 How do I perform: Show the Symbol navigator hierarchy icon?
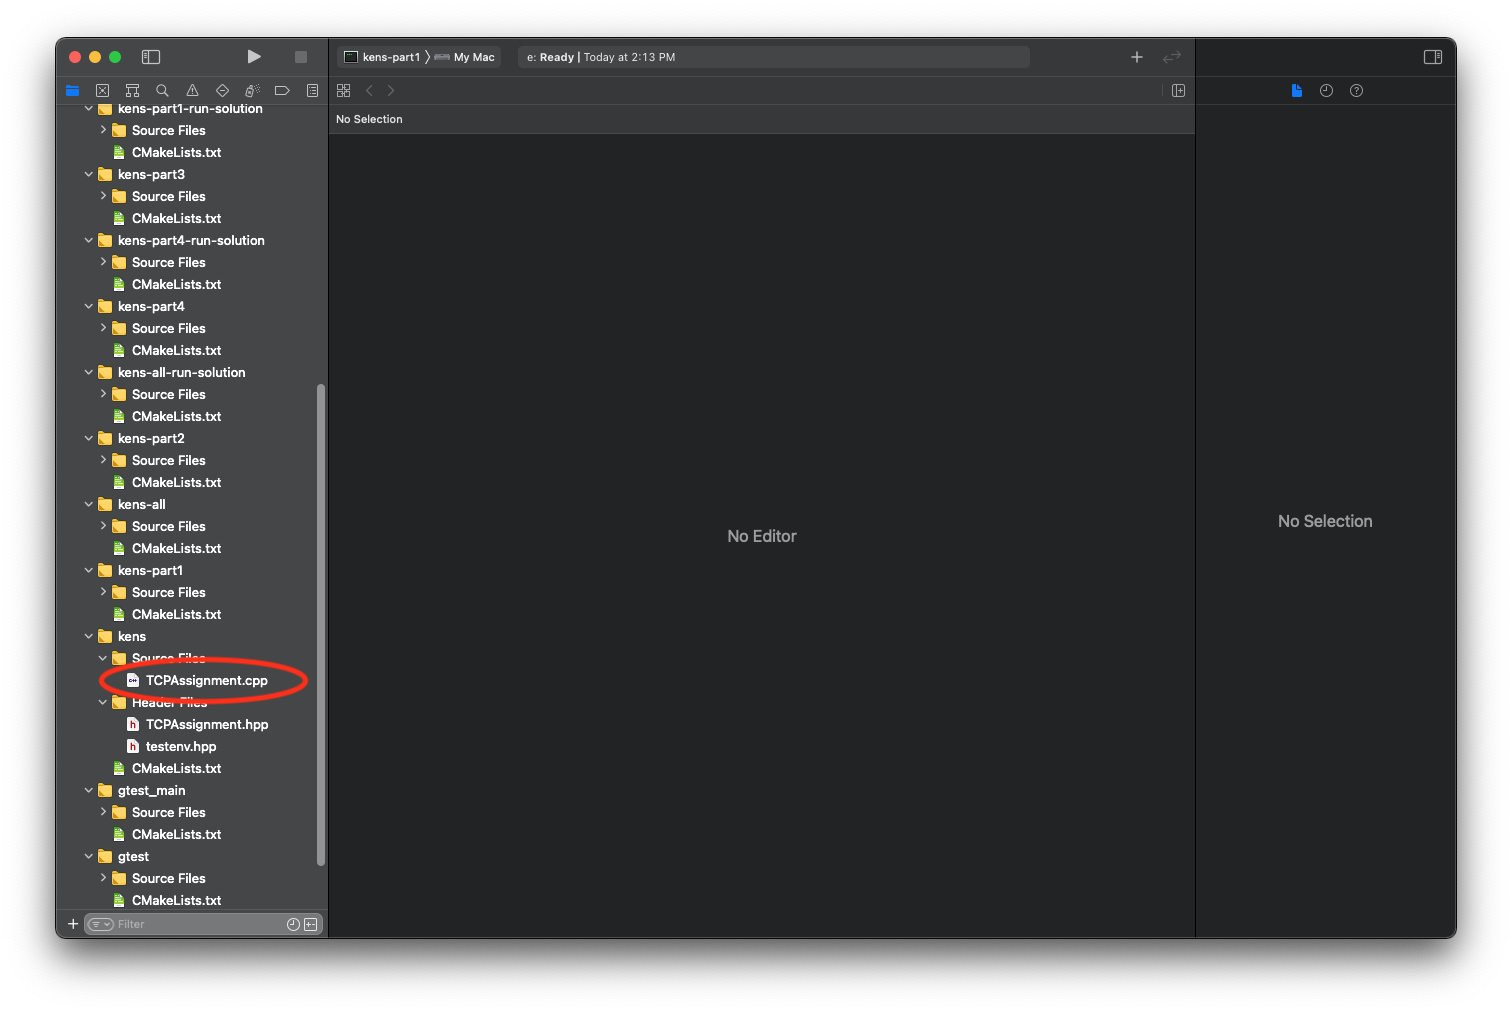132,90
